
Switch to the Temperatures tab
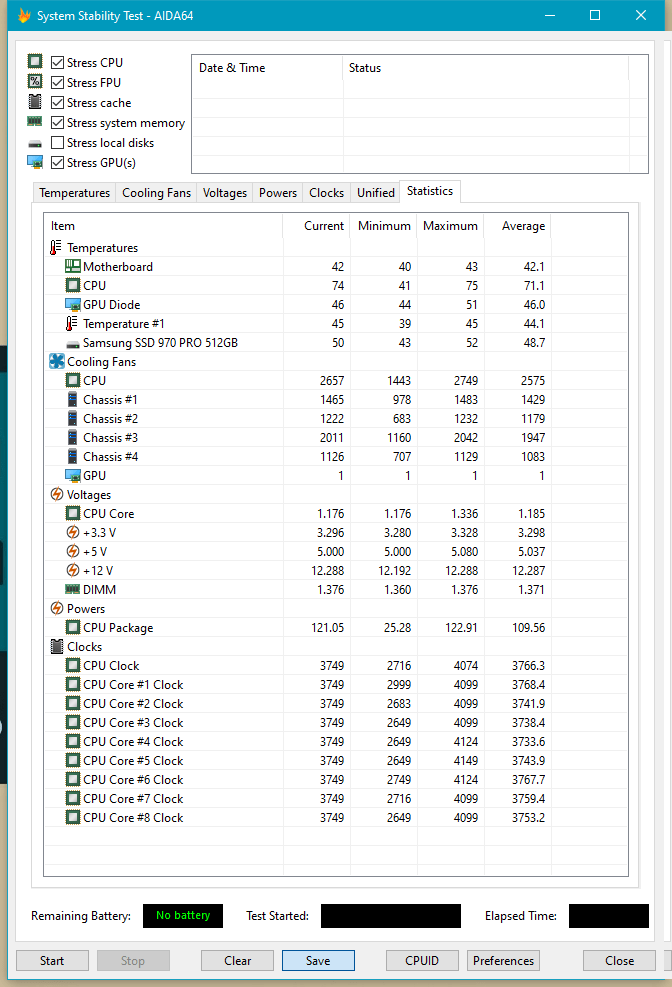pyautogui.click(x=74, y=193)
